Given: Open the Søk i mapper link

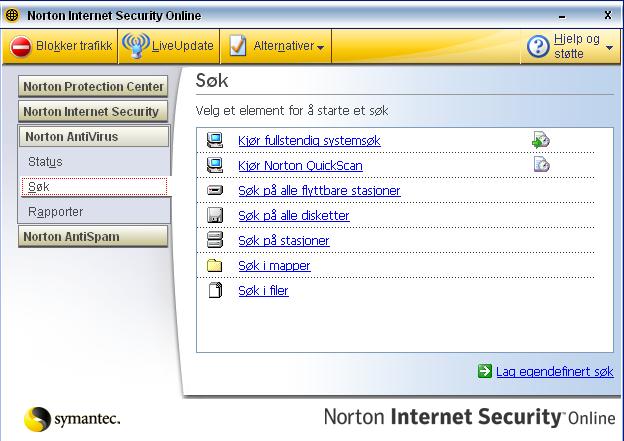Looking at the screenshot, I should click(x=274, y=265).
